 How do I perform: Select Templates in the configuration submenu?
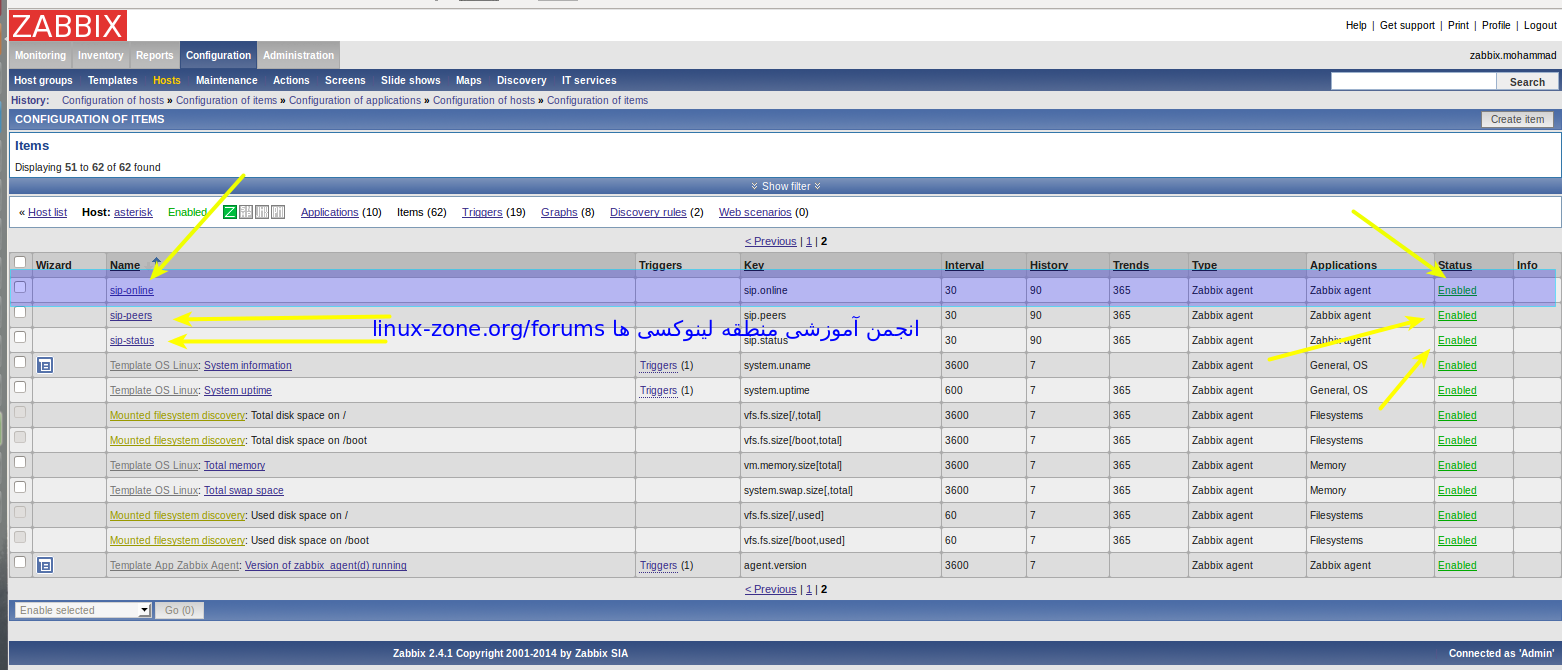coord(112,80)
